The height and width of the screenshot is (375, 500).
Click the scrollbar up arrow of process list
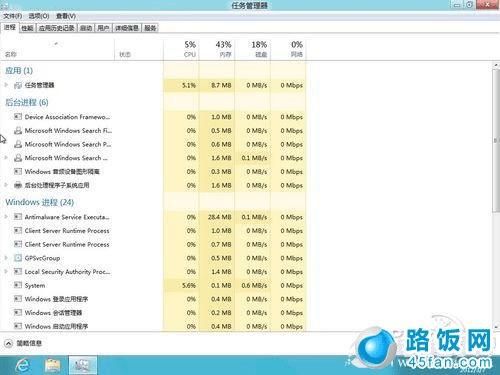point(496,65)
